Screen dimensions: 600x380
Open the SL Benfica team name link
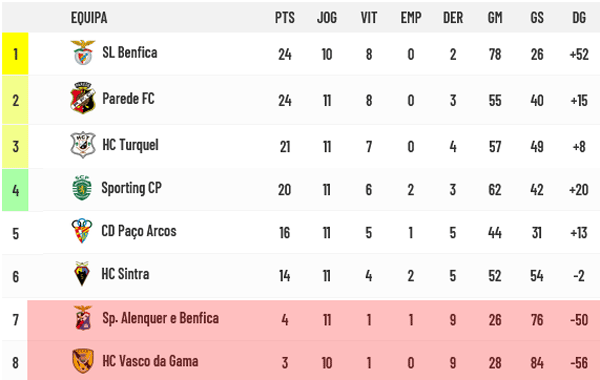(x=130, y=52)
